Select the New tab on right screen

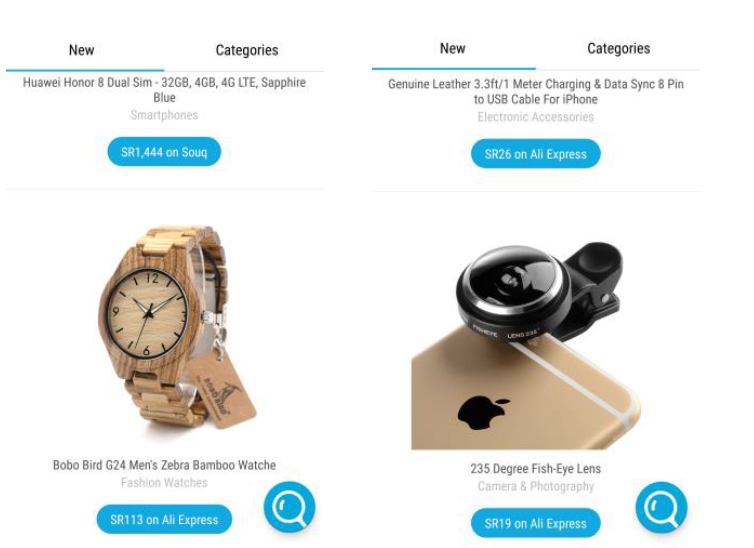pyautogui.click(x=452, y=49)
